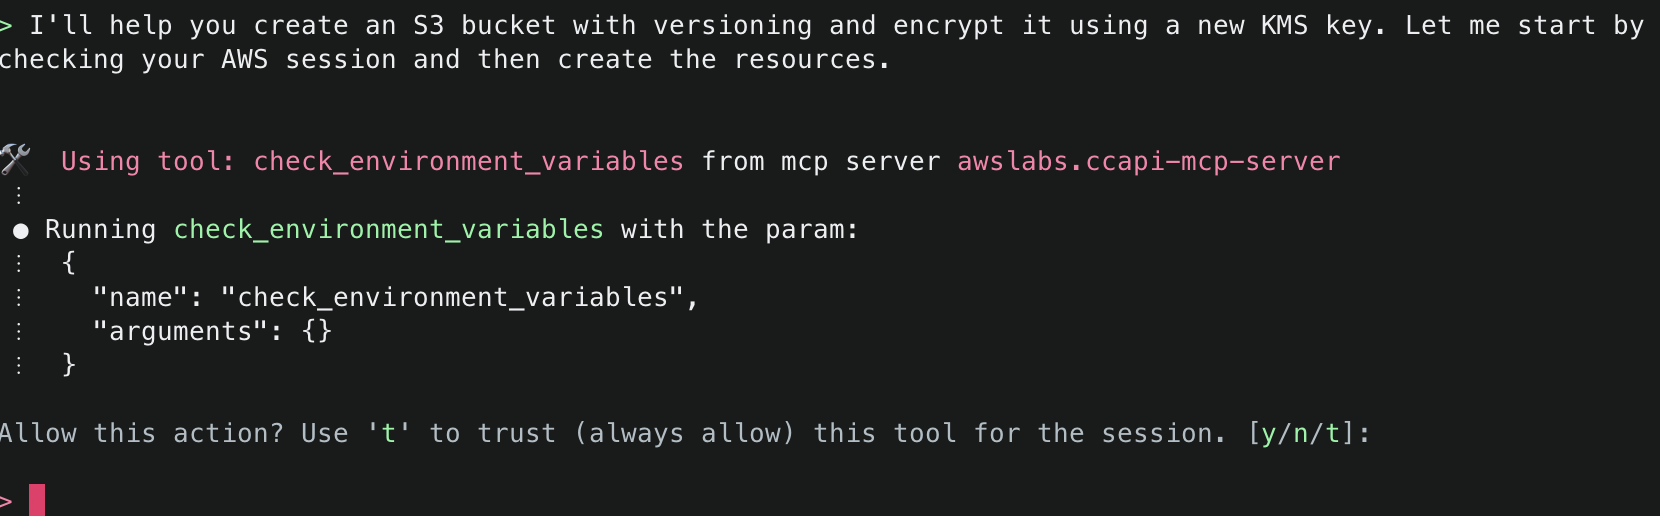1660x516 pixels.
Task: Click the hammer and wrench tool icon
Action: [x=15, y=160]
